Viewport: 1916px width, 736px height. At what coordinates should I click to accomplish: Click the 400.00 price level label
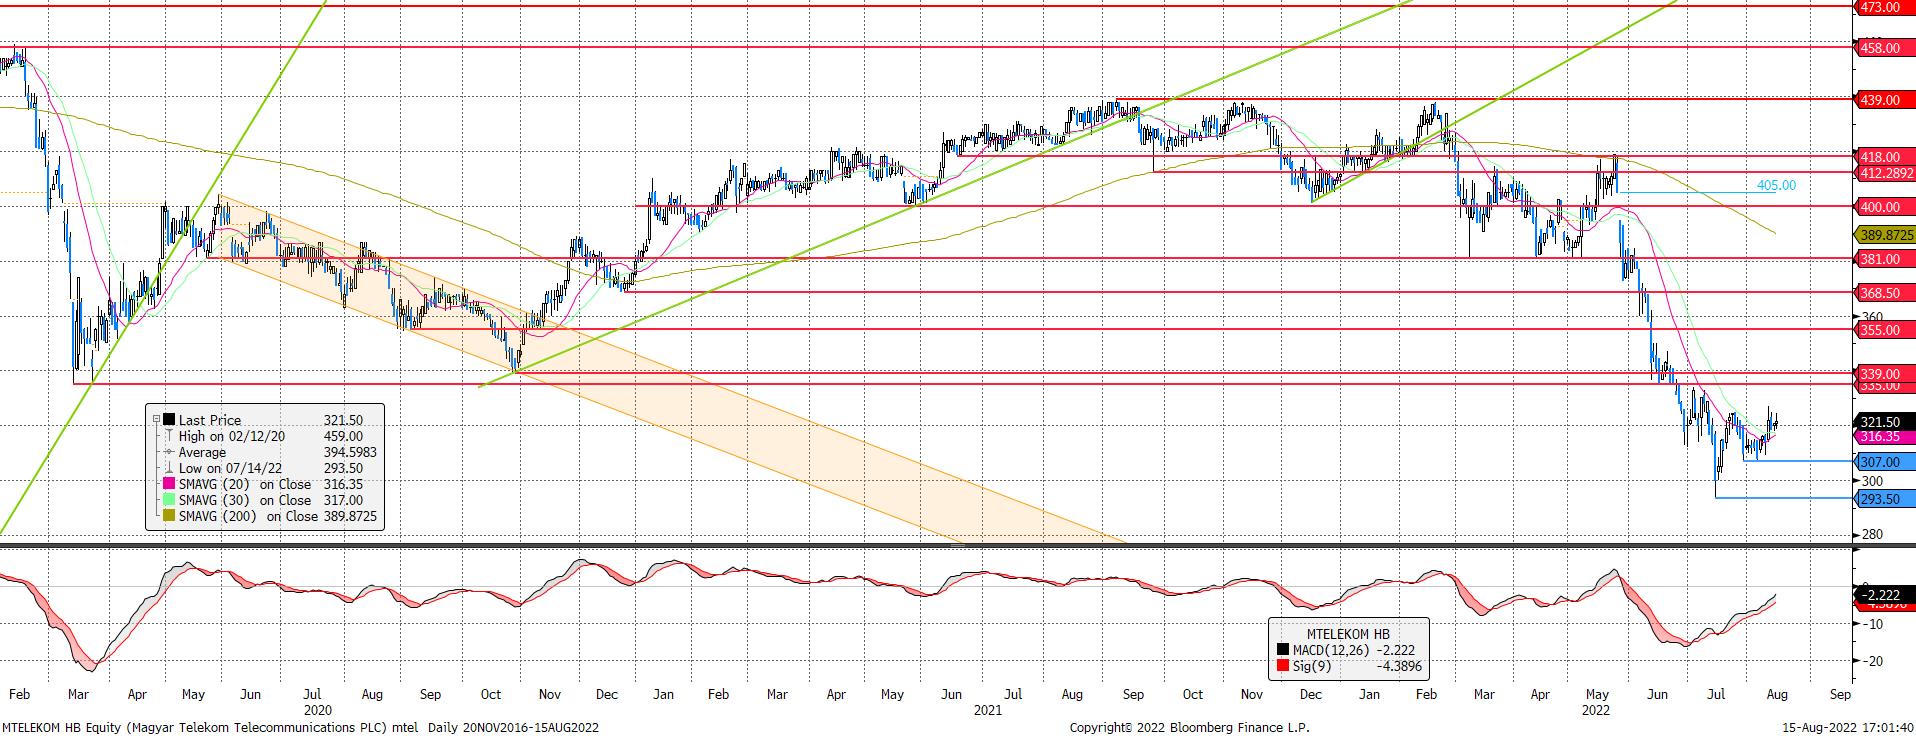click(1885, 207)
